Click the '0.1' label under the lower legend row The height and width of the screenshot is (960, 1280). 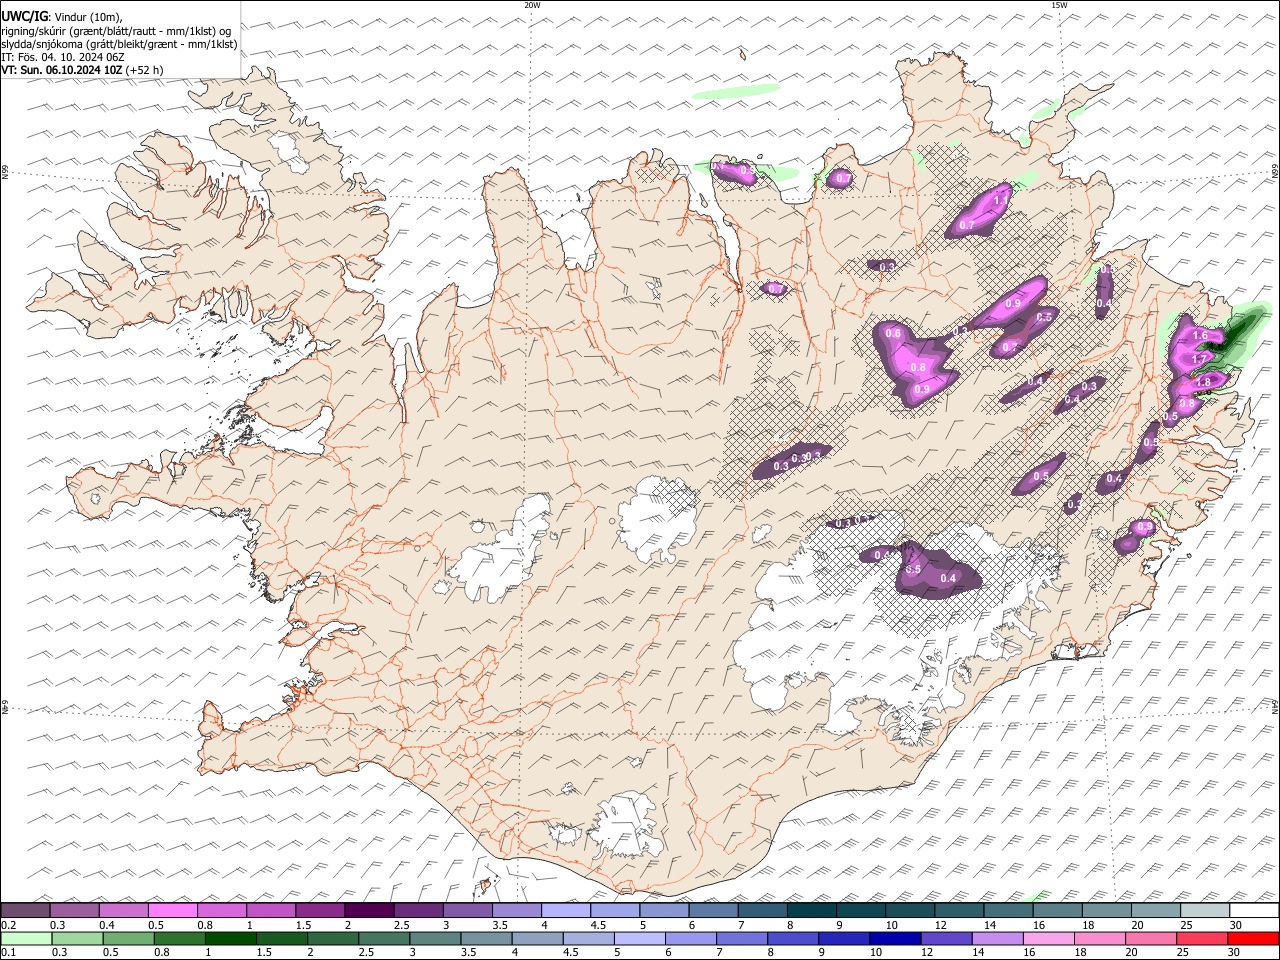pos(8,953)
